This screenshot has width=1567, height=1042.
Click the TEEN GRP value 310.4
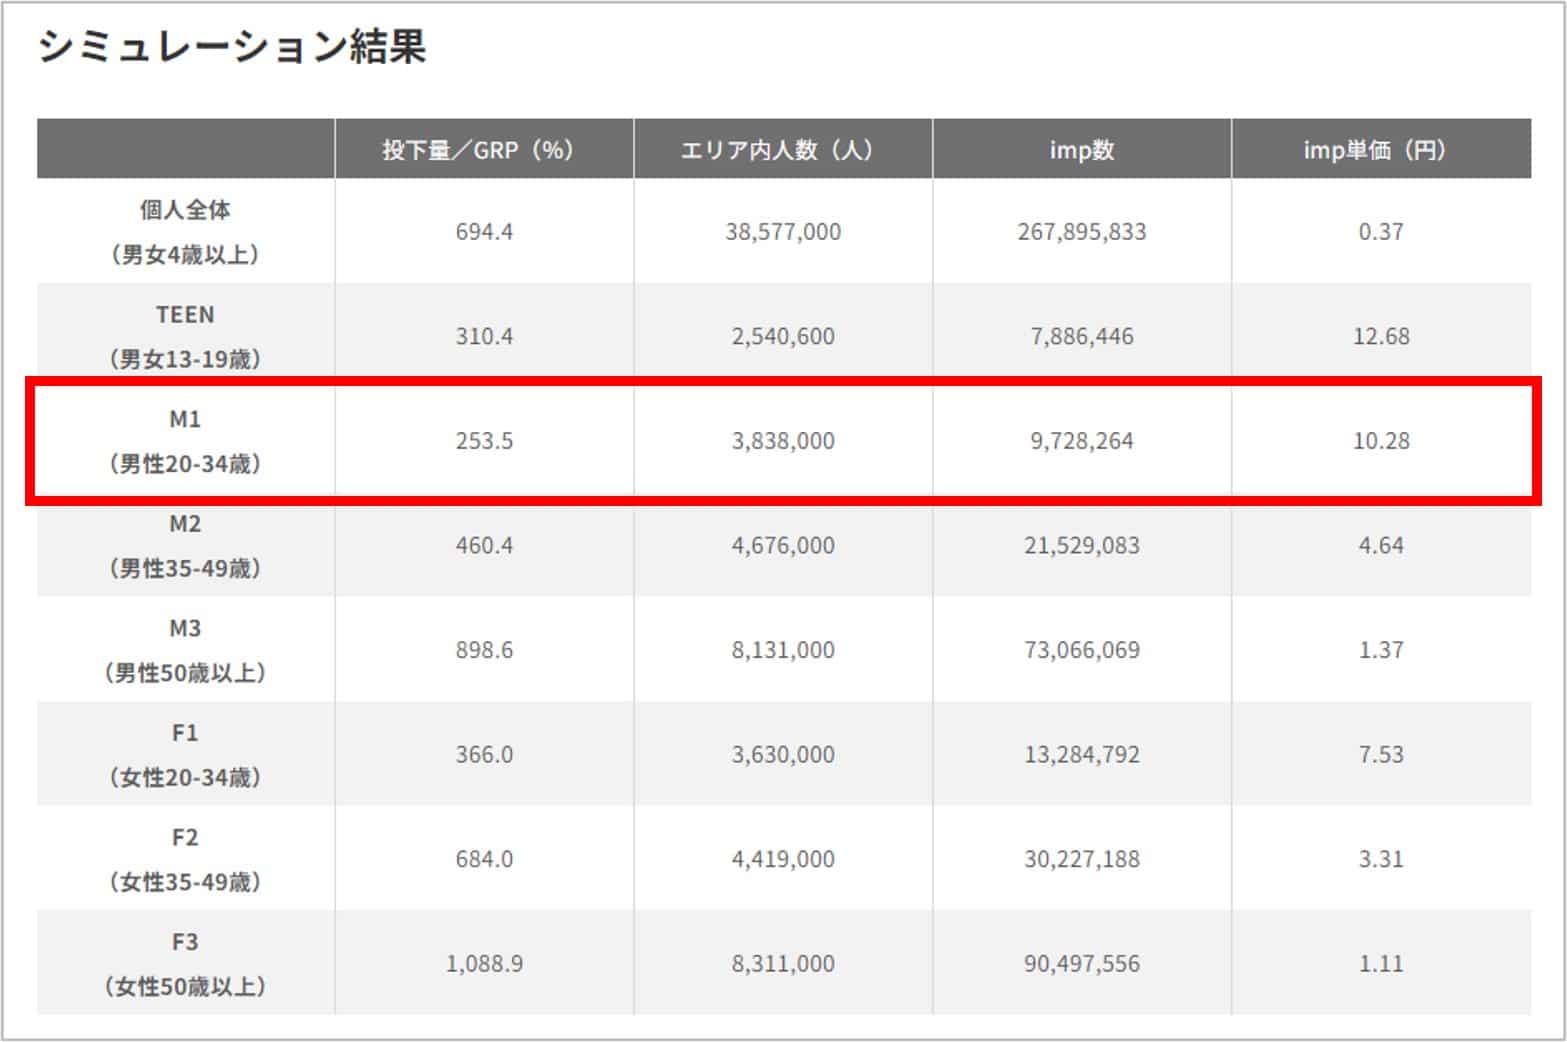click(x=484, y=336)
